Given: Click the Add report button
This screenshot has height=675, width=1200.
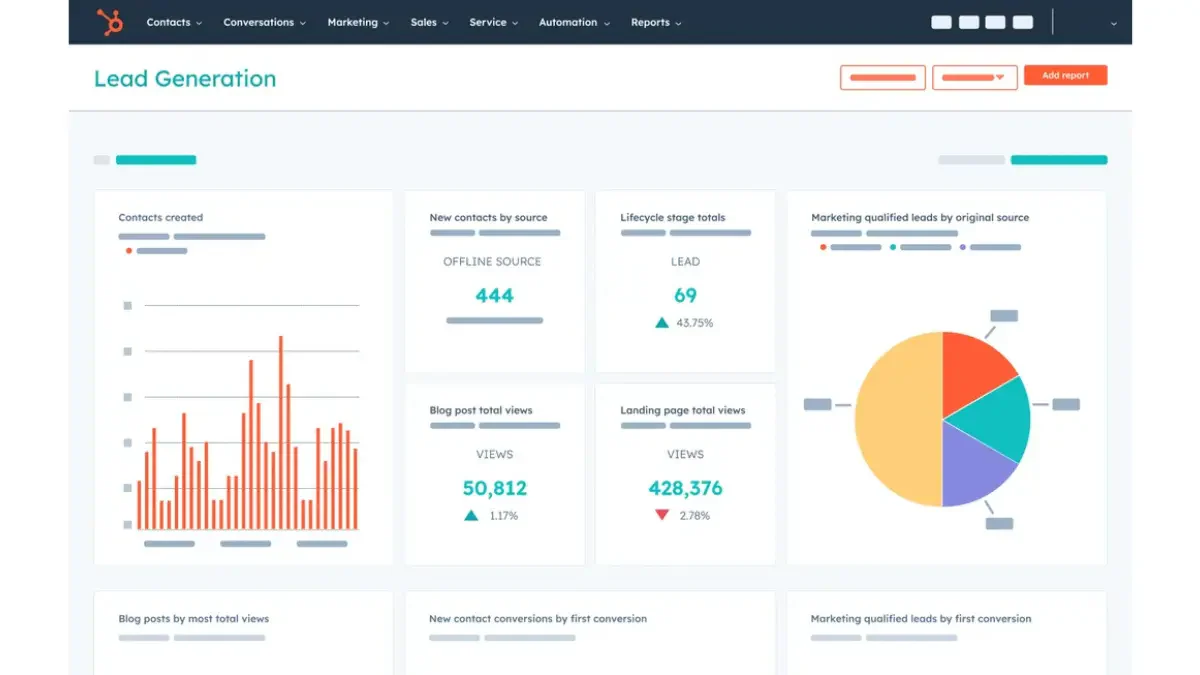Looking at the screenshot, I should click(x=1065, y=76).
